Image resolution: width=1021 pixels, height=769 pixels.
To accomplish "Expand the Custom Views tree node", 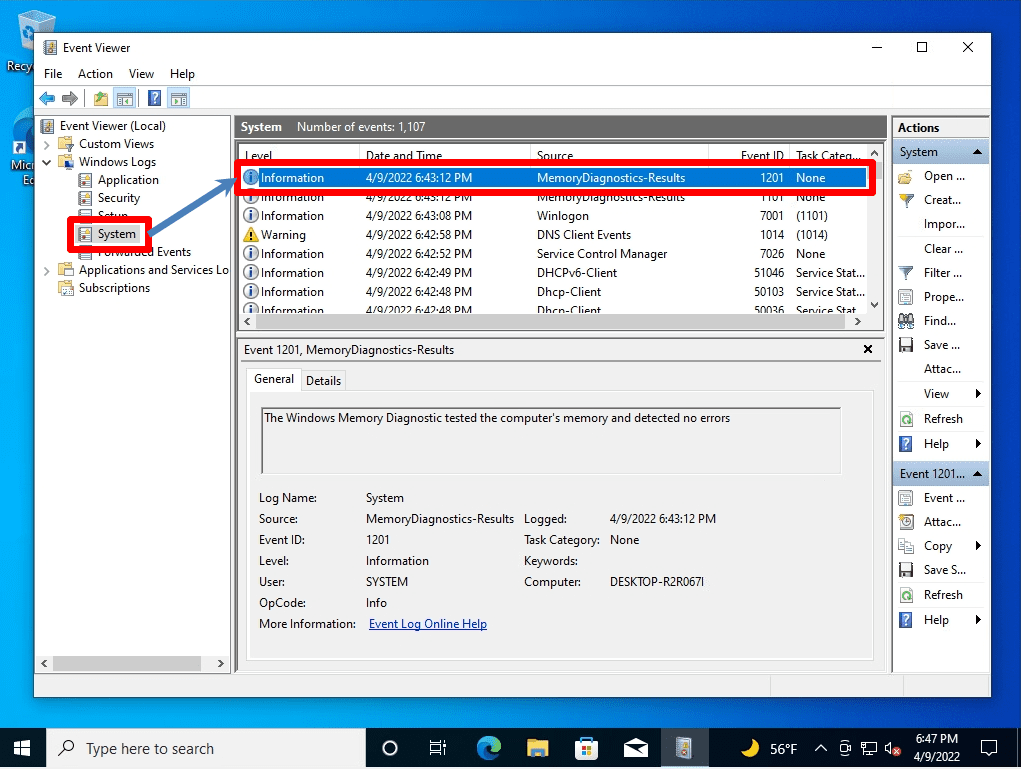I will [47, 143].
